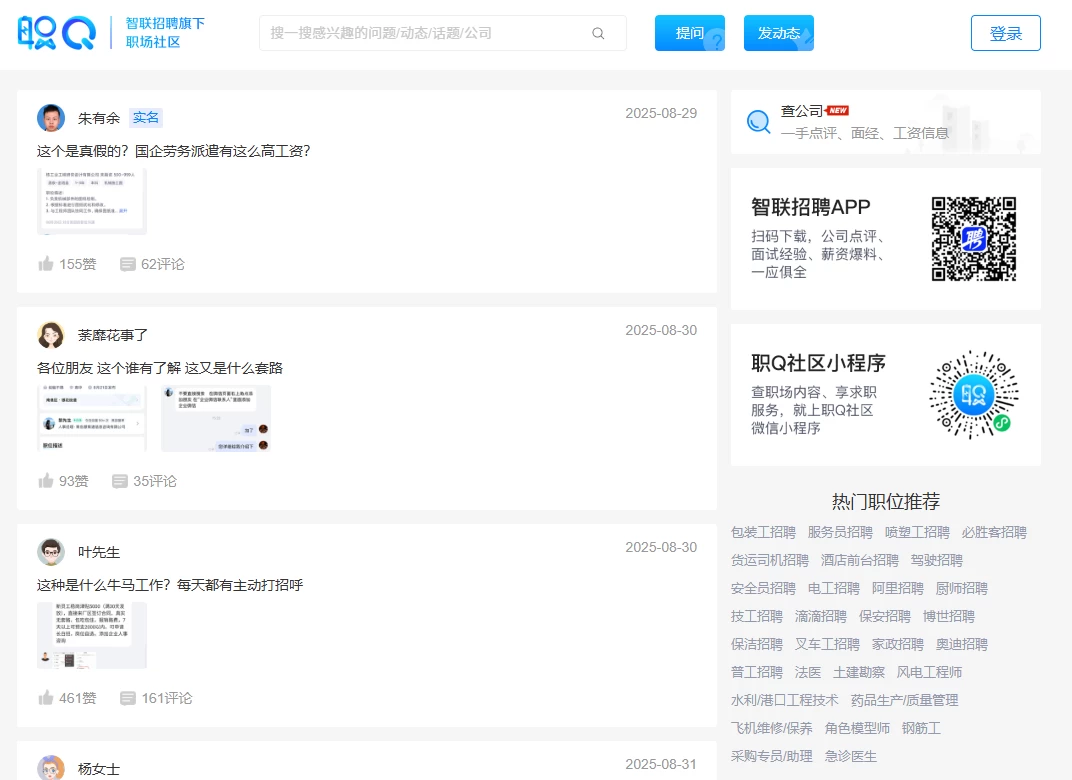
Task: Click the 查公司 magnifier icon
Action: click(x=759, y=122)
